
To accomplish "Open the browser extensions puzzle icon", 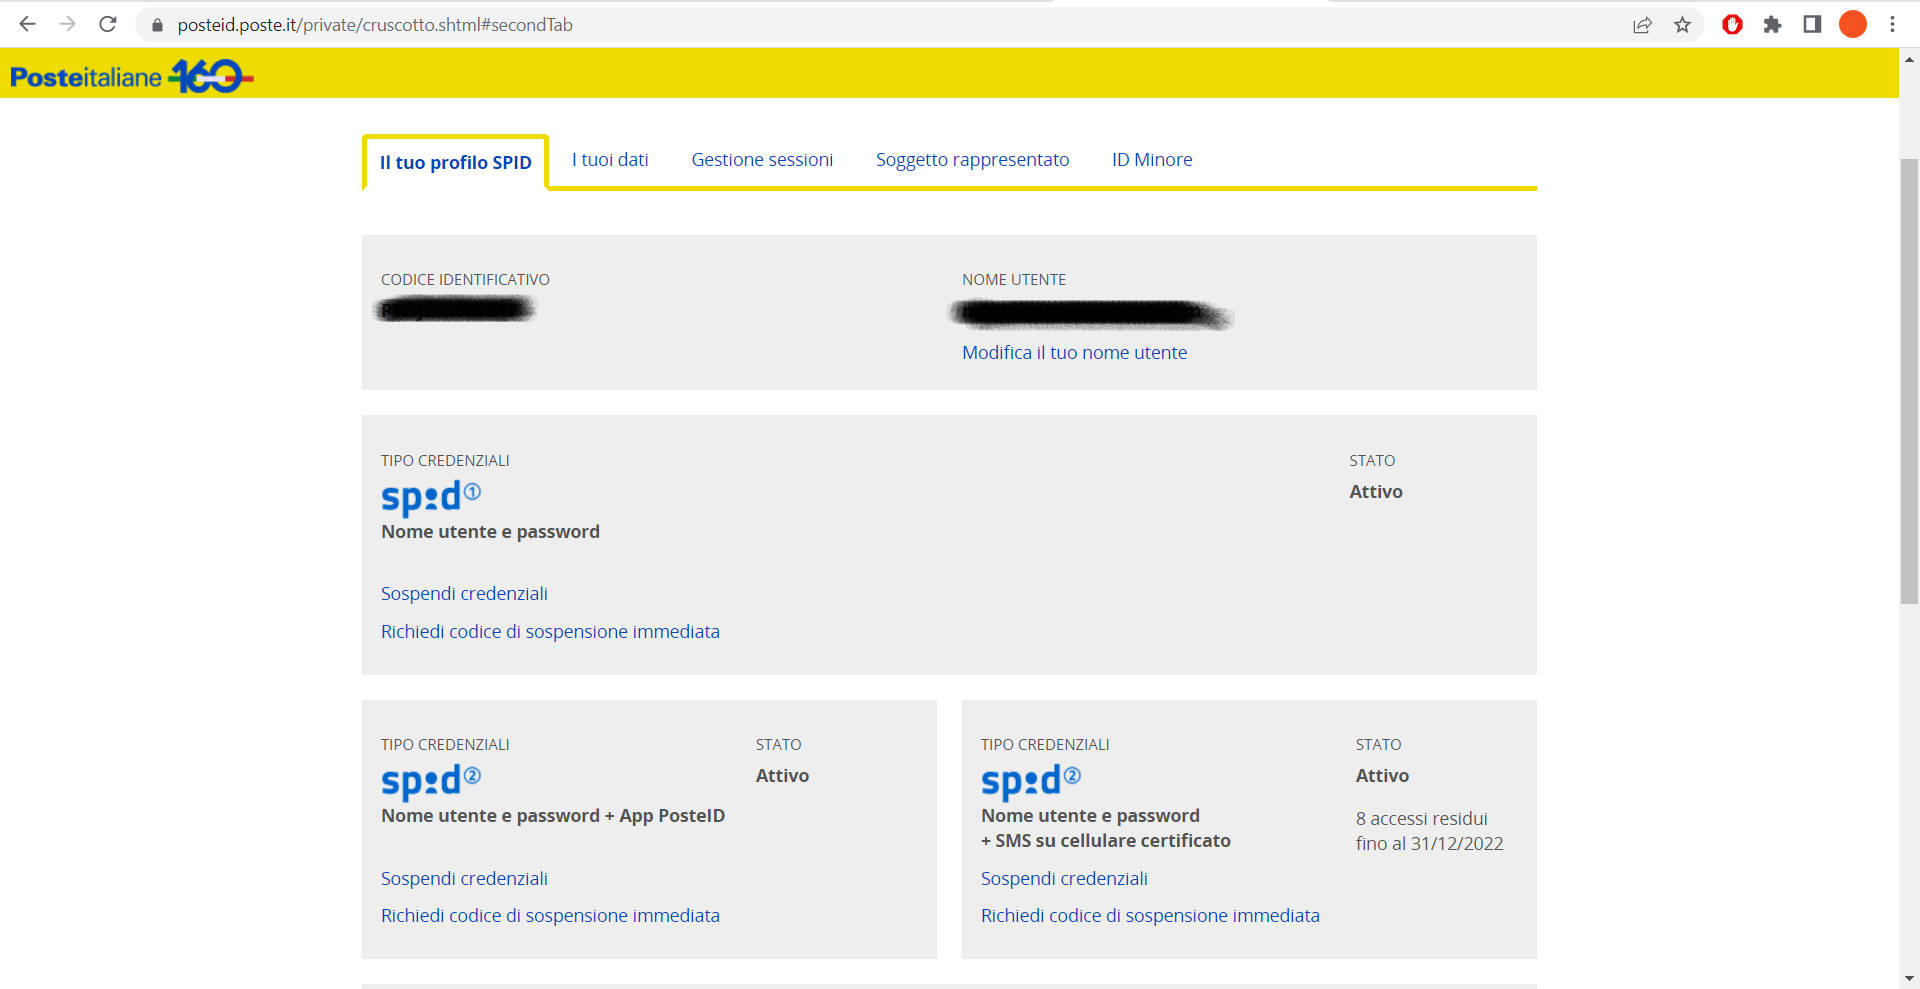I will click(x=1772, y=25).
